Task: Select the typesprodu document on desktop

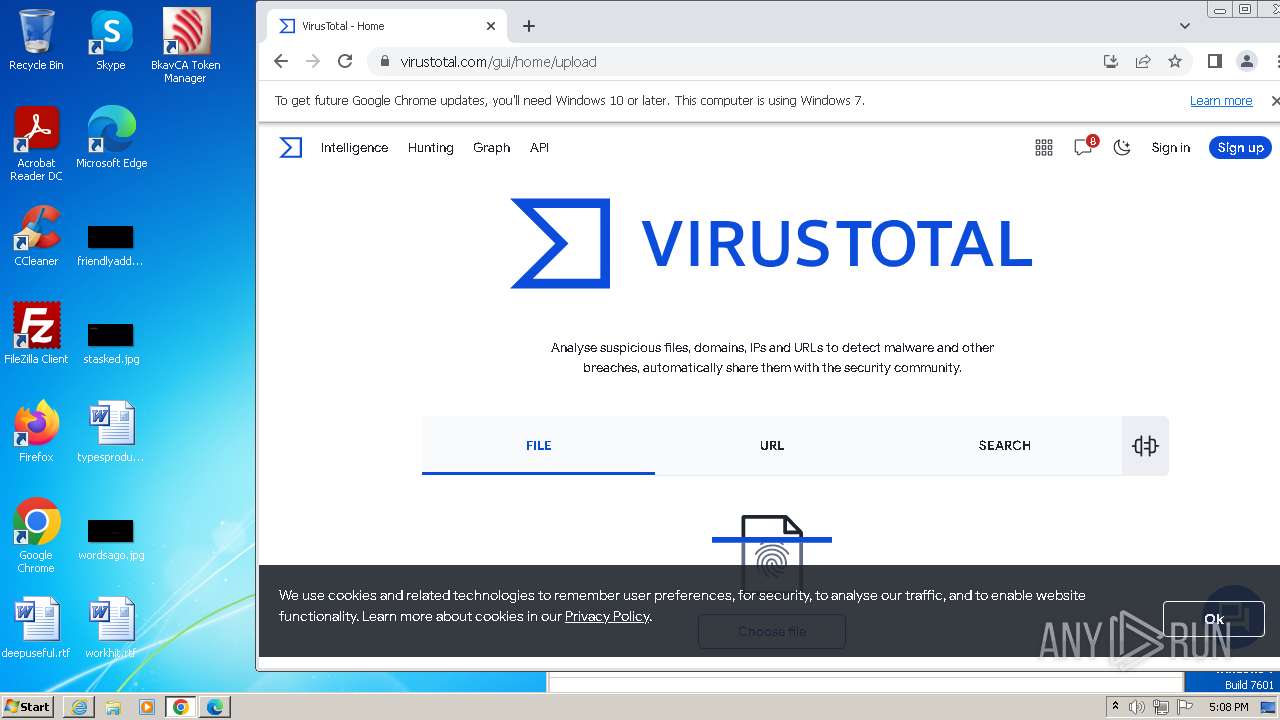Action: coord(110,431)
